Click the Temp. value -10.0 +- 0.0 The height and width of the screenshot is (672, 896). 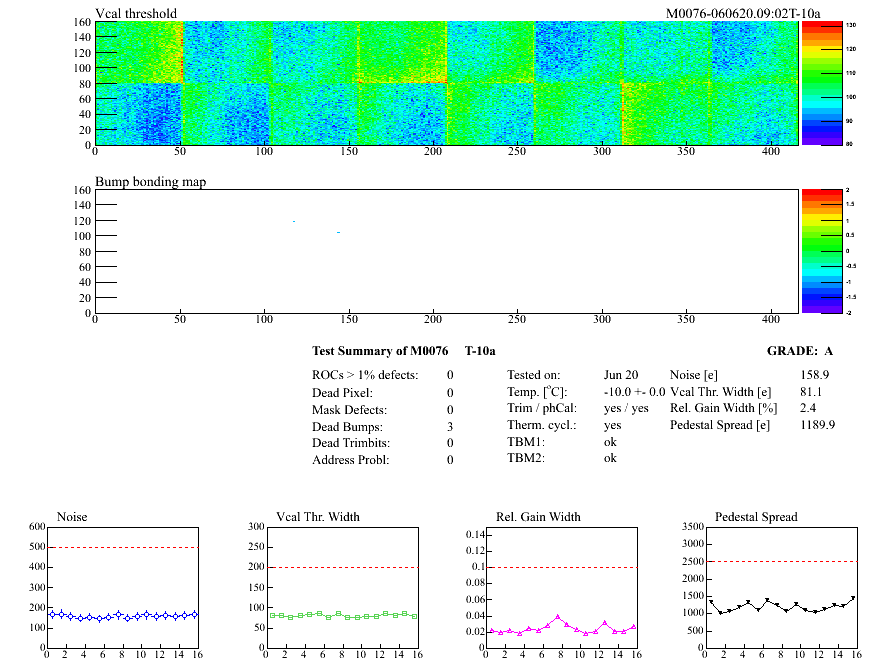tap(634, 392)
